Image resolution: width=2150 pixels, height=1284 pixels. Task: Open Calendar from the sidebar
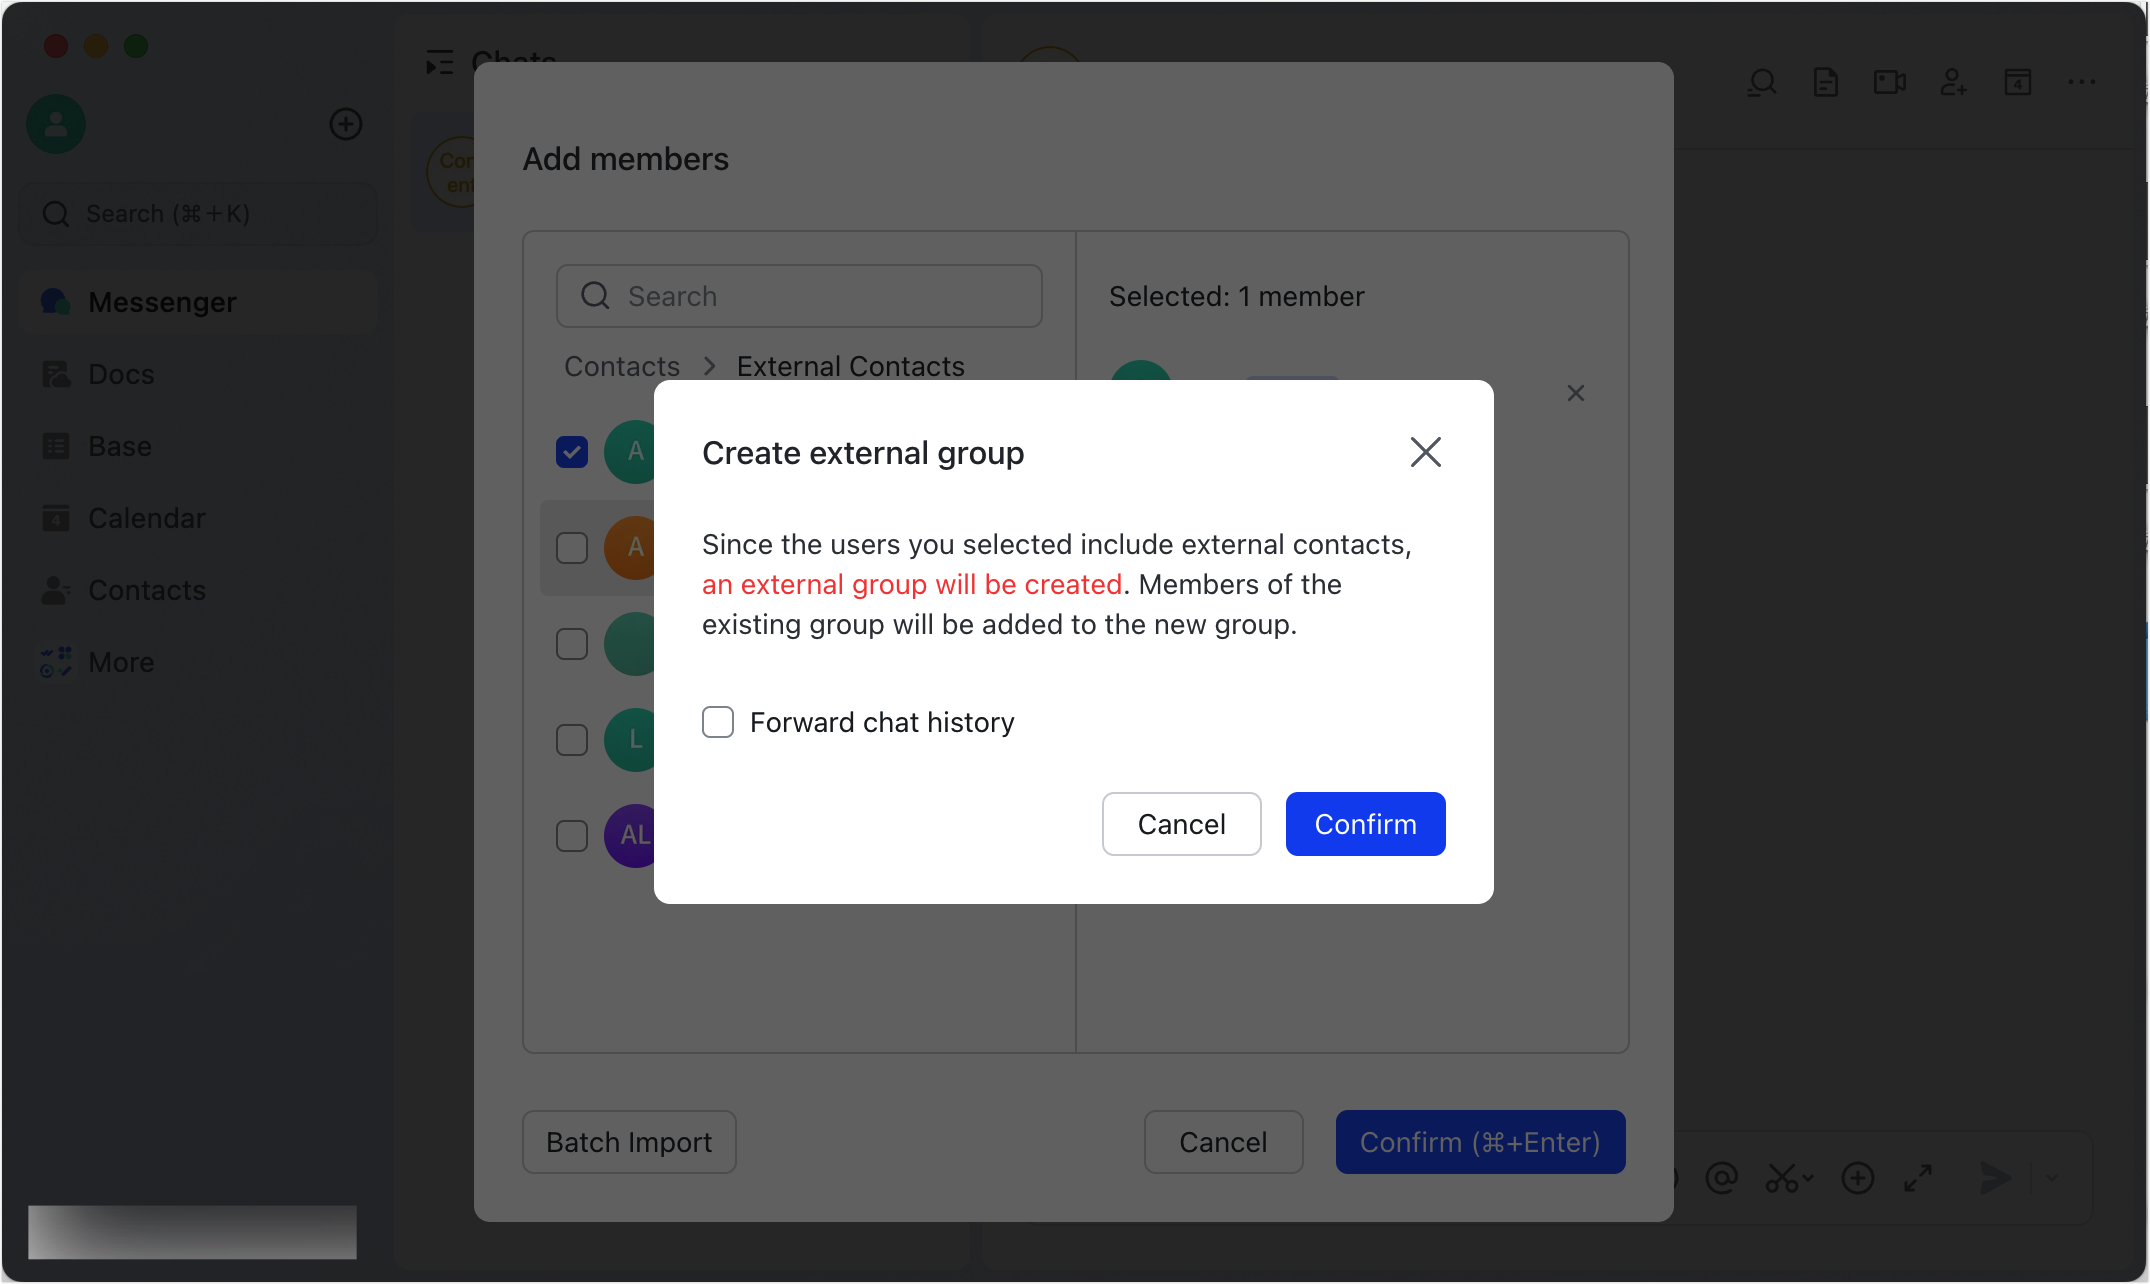coord(146,518)
